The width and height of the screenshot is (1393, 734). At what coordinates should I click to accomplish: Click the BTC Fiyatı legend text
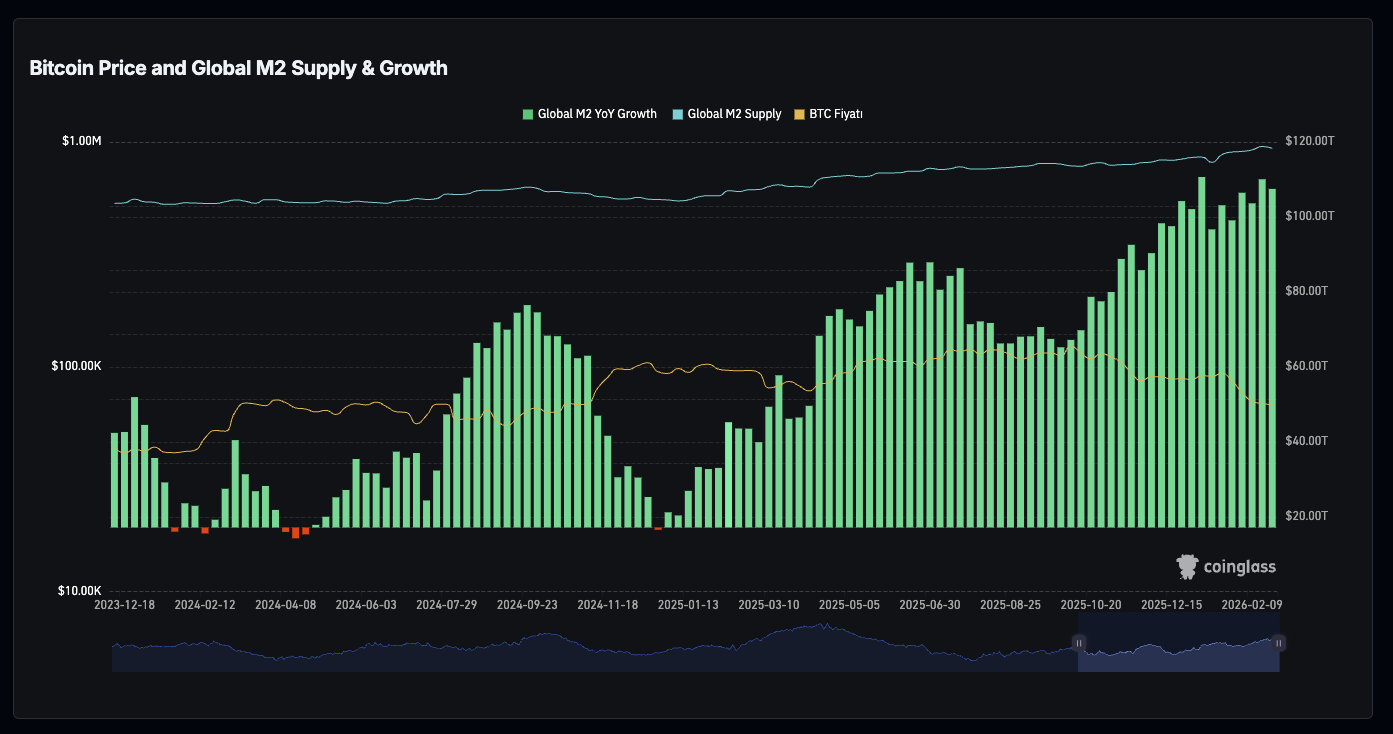(836, 114)
